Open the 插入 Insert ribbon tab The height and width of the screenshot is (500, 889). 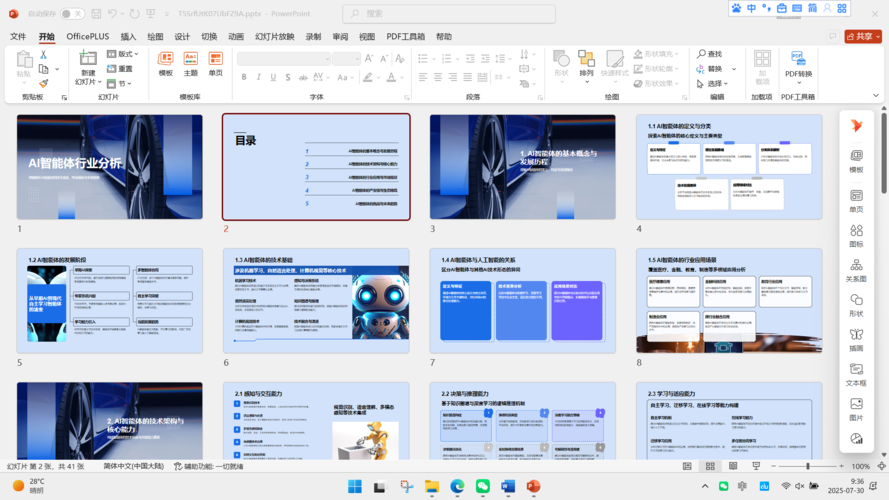128,37
